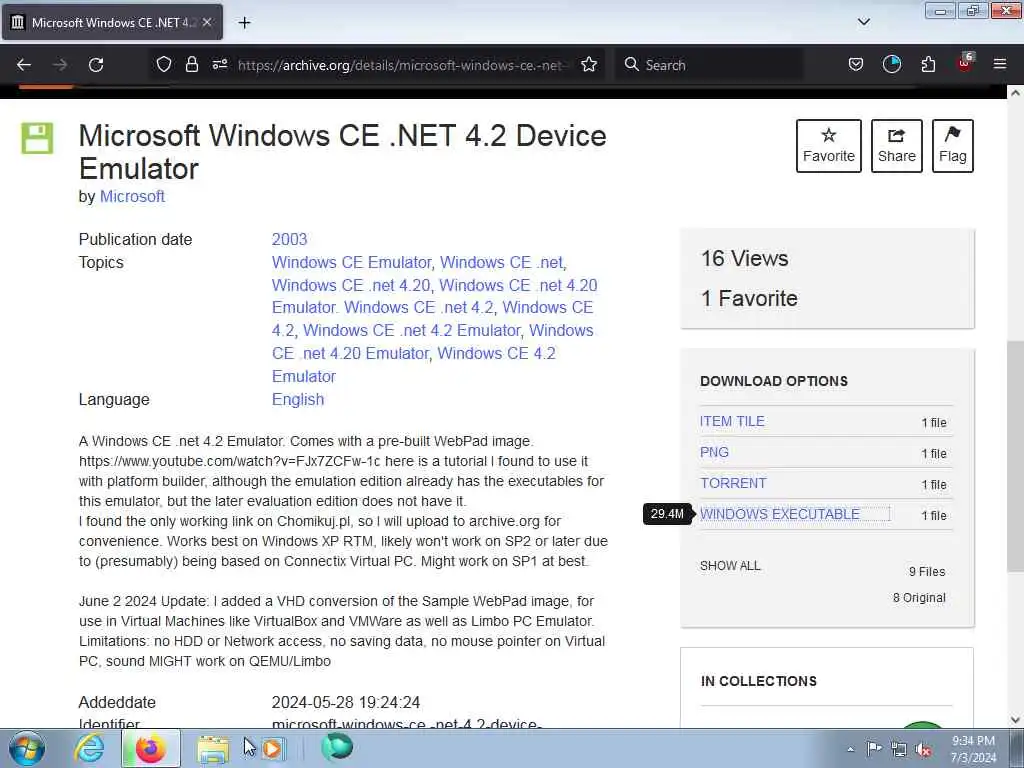Focus the browser Search field

pos(709,65)
